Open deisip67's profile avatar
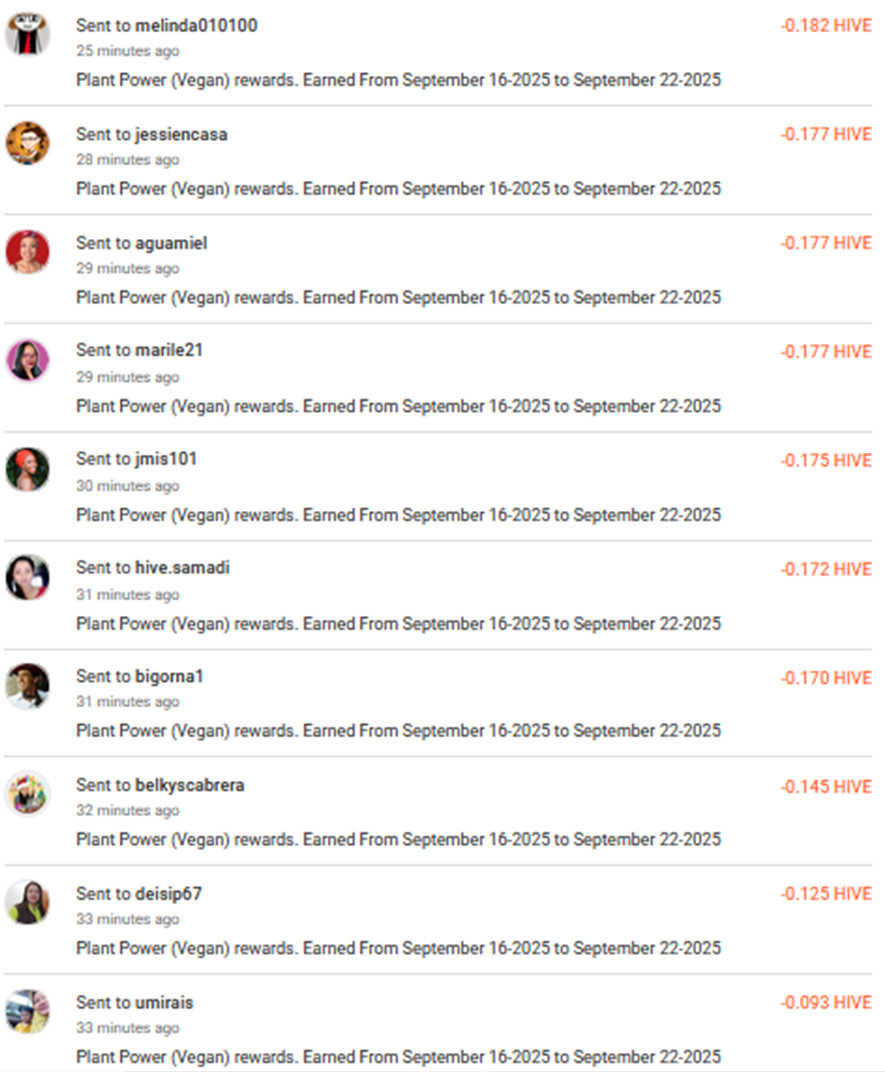This screenshot has width=885, height=1072. (x=27, y=902)
